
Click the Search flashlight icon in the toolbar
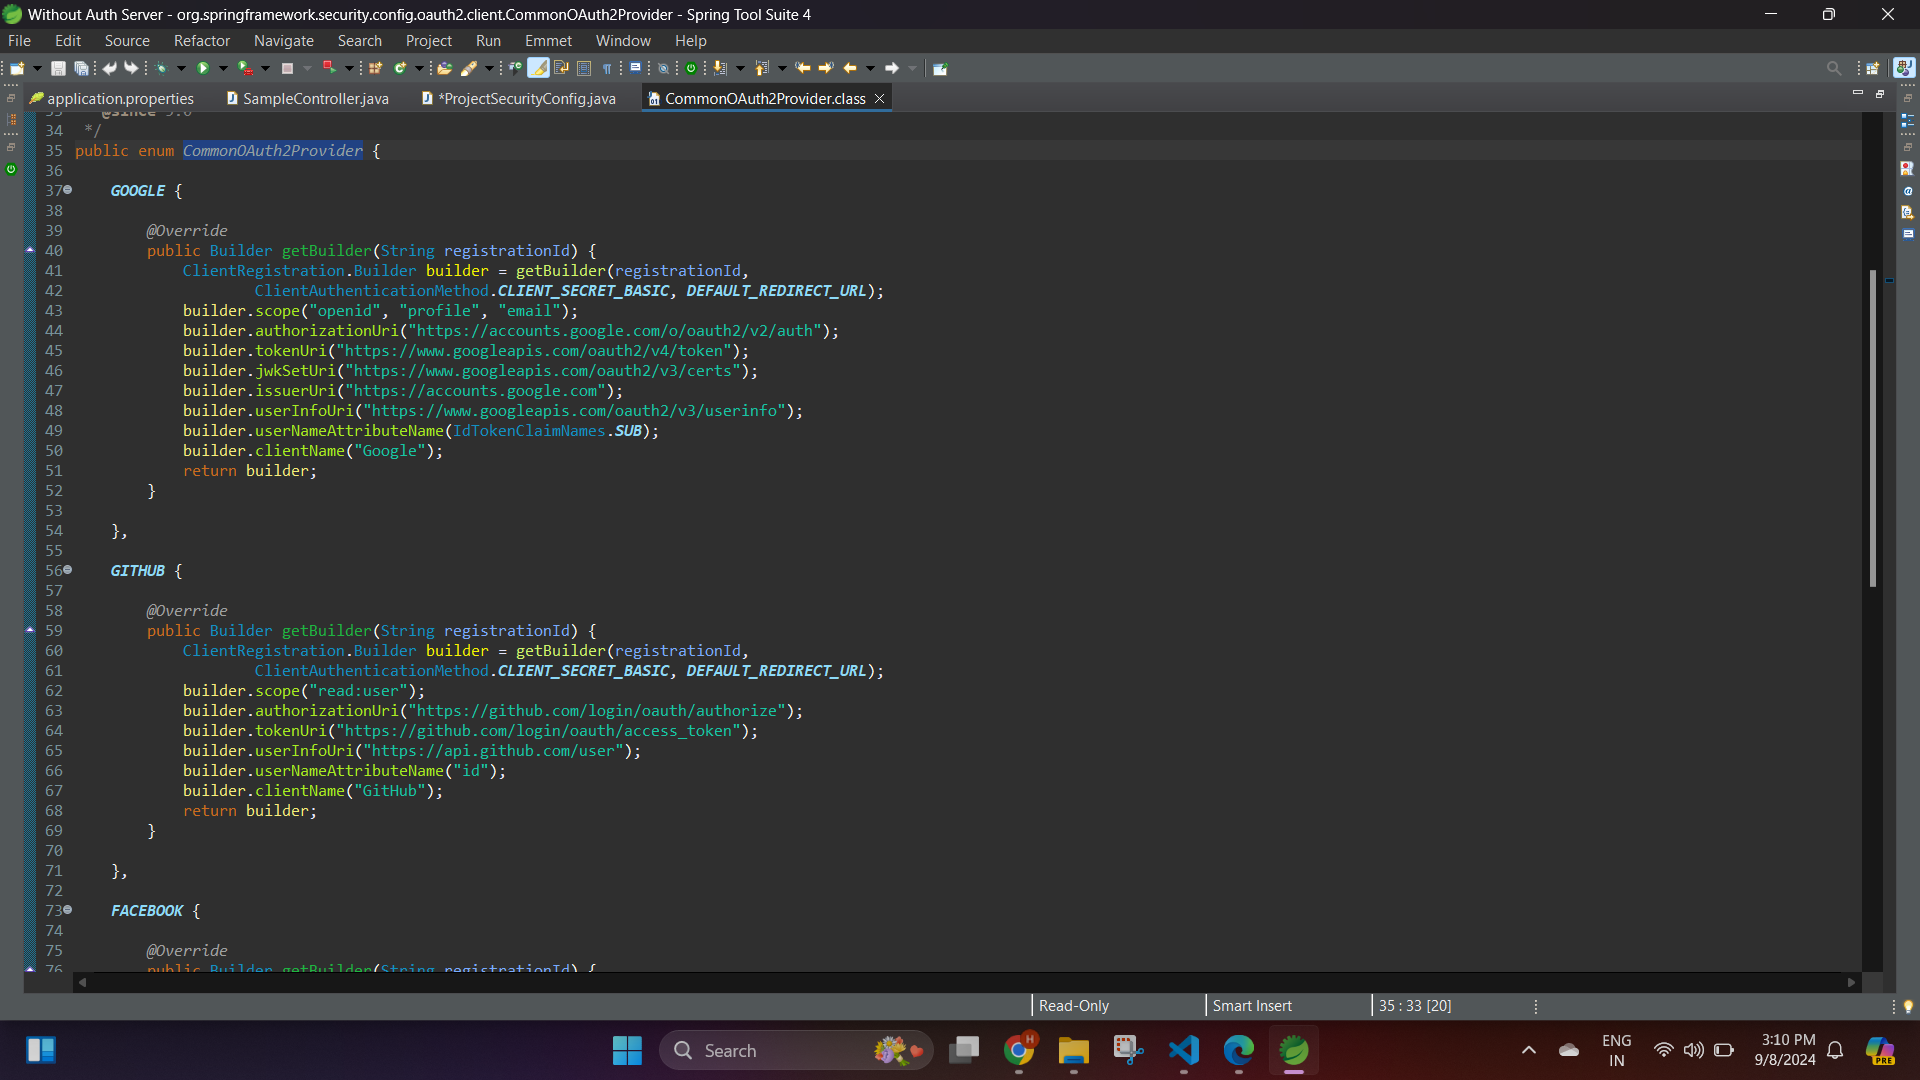(x=468, y=68)
